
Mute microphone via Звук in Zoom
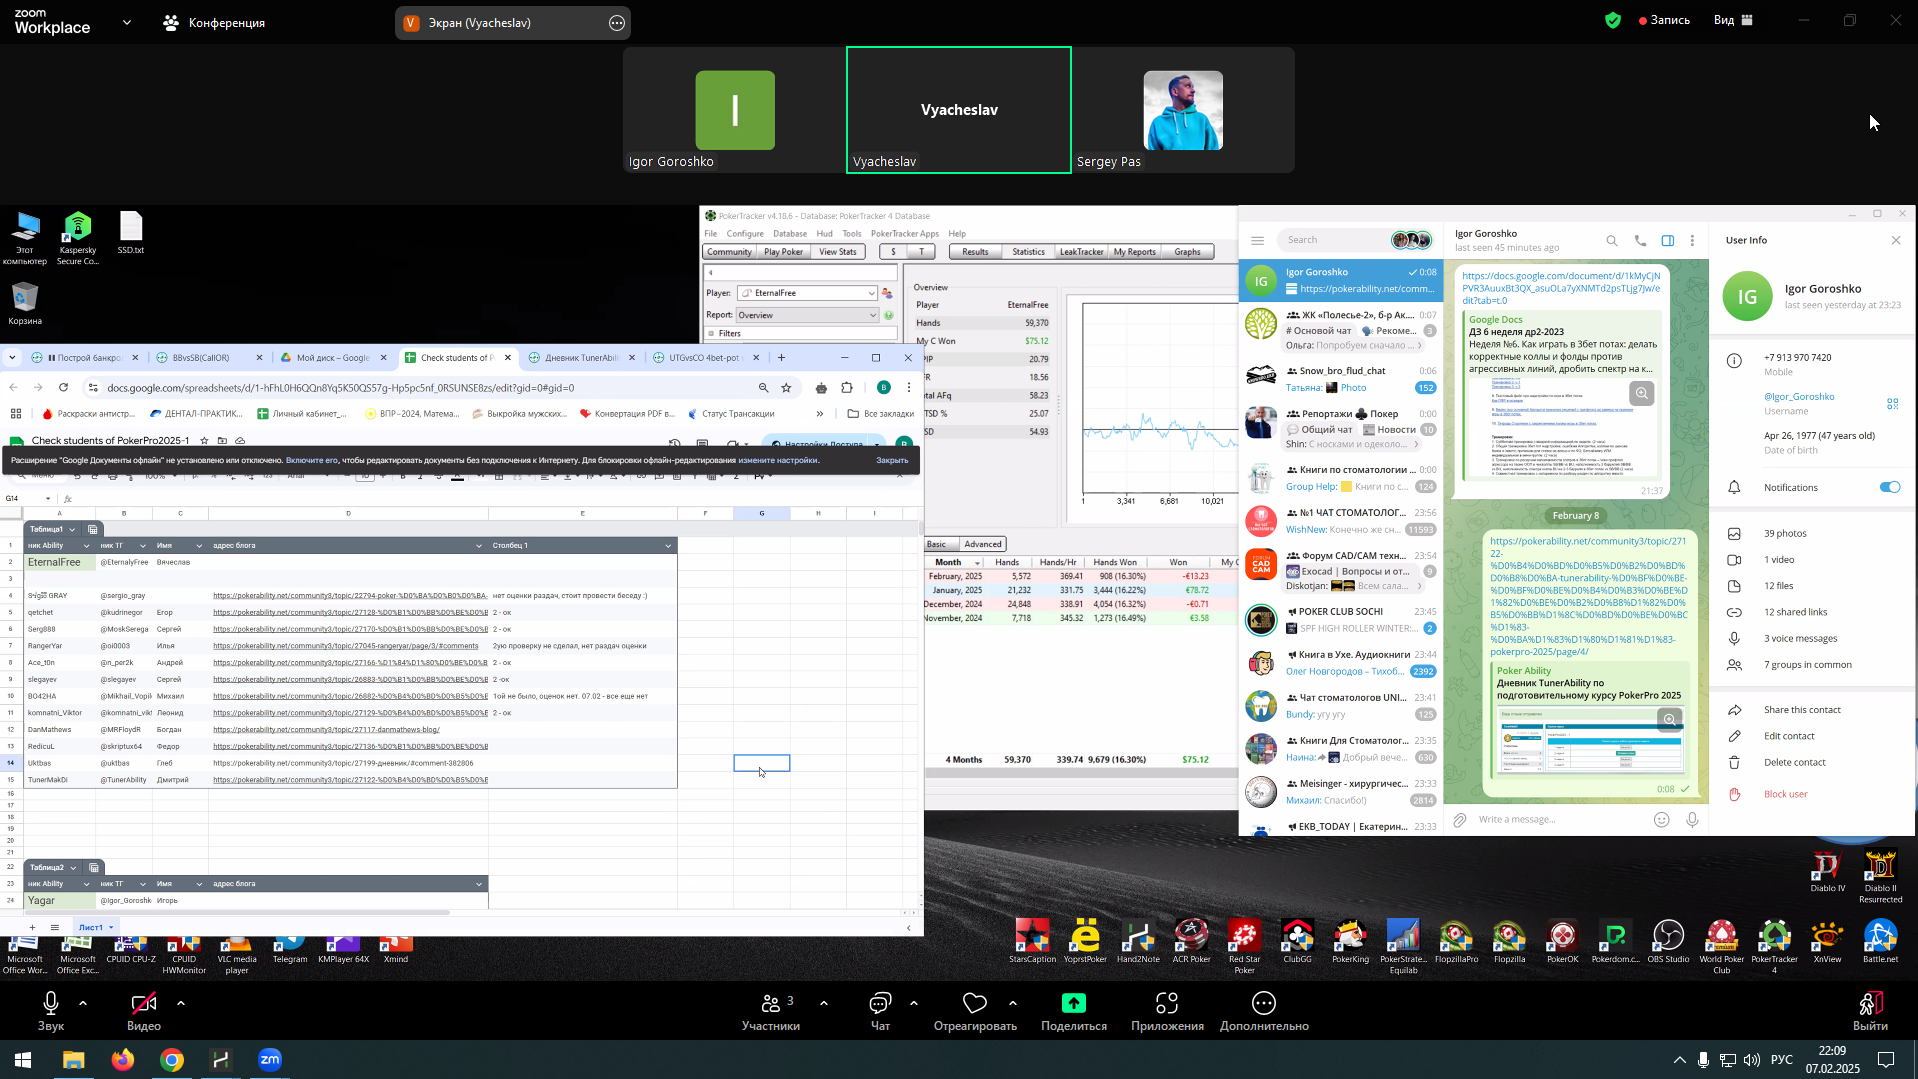tap(51, 1010)
